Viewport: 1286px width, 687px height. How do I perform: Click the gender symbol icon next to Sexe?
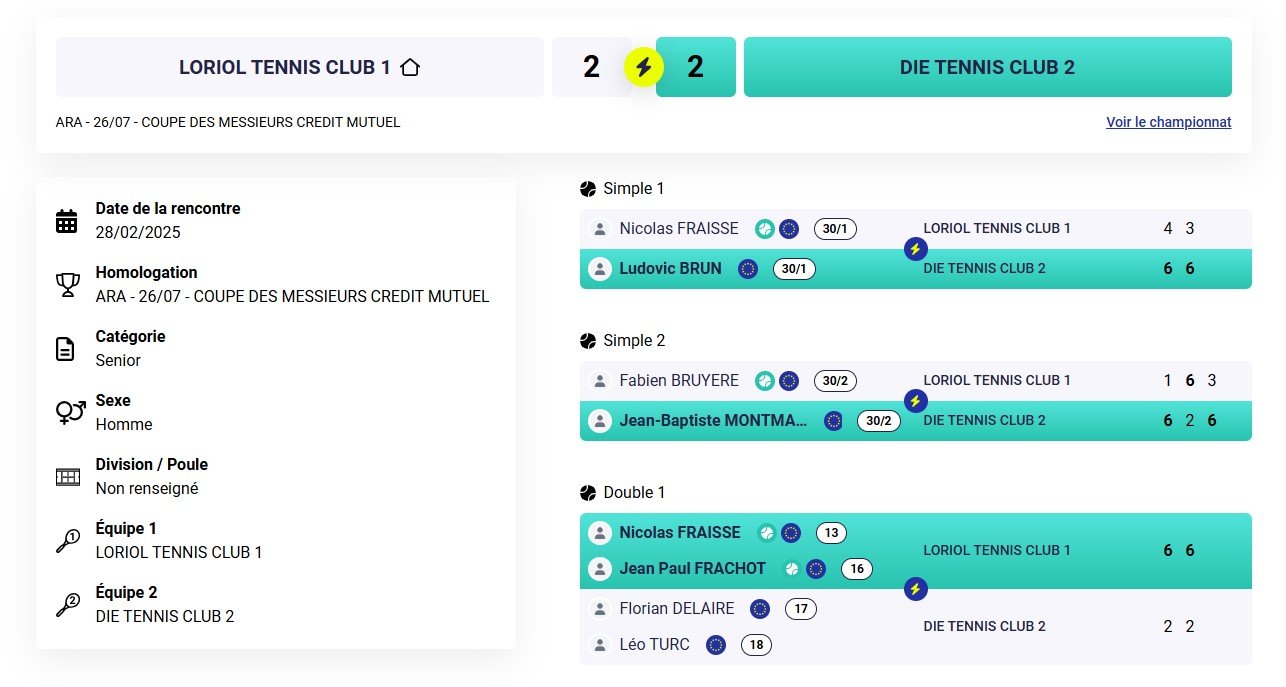coord(70,412)
